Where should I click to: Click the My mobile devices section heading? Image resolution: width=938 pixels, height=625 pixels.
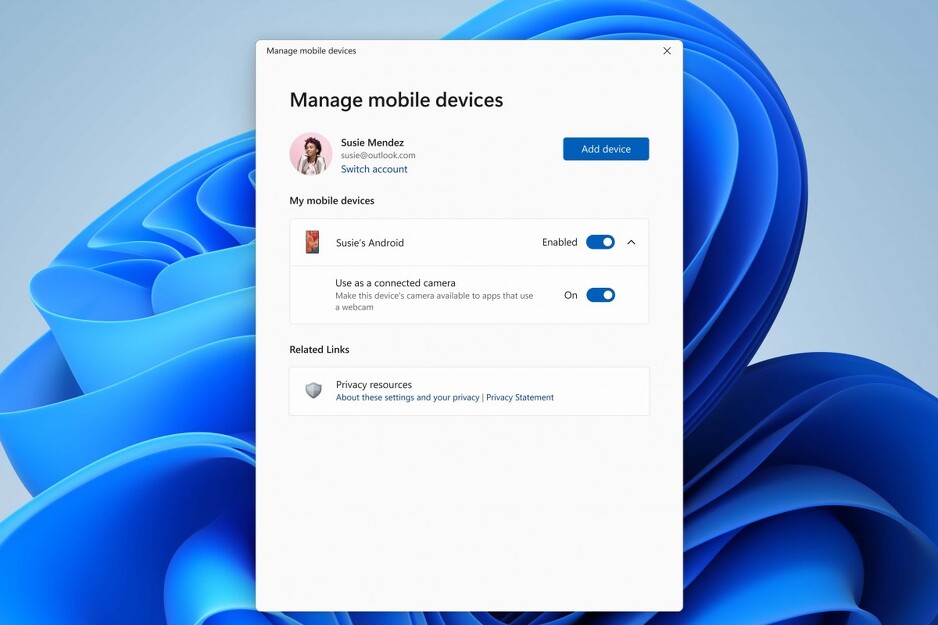(332, 201)
